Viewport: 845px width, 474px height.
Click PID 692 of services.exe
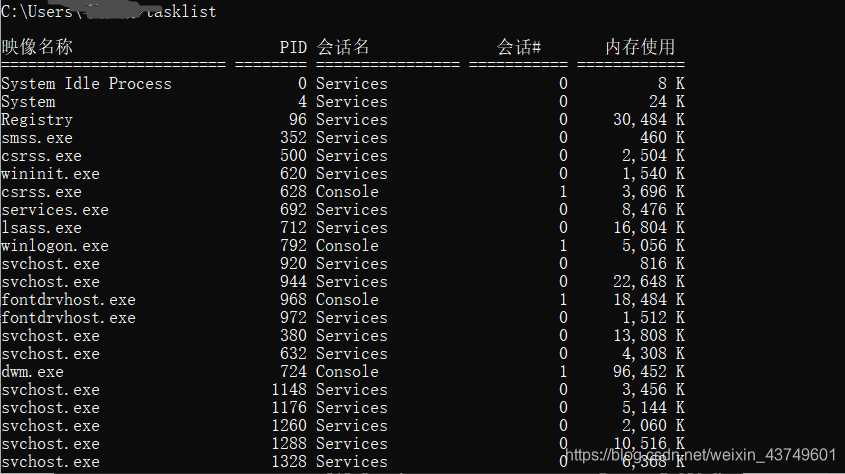293,210
